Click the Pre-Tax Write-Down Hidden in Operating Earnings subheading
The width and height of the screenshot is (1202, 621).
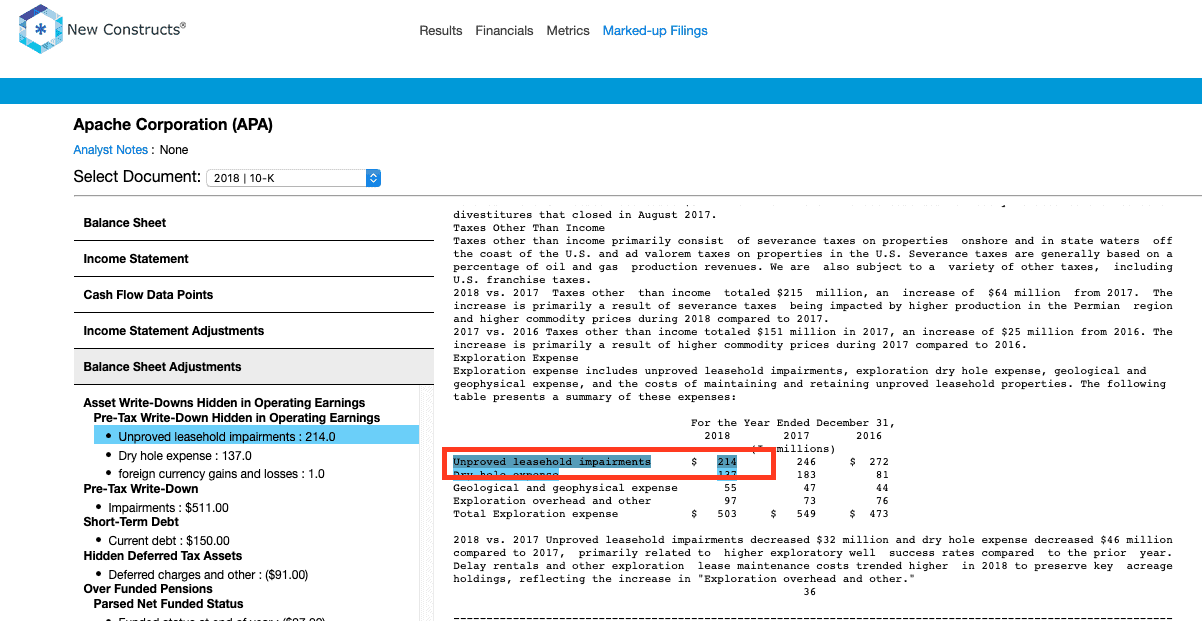(x=237, y=418)
